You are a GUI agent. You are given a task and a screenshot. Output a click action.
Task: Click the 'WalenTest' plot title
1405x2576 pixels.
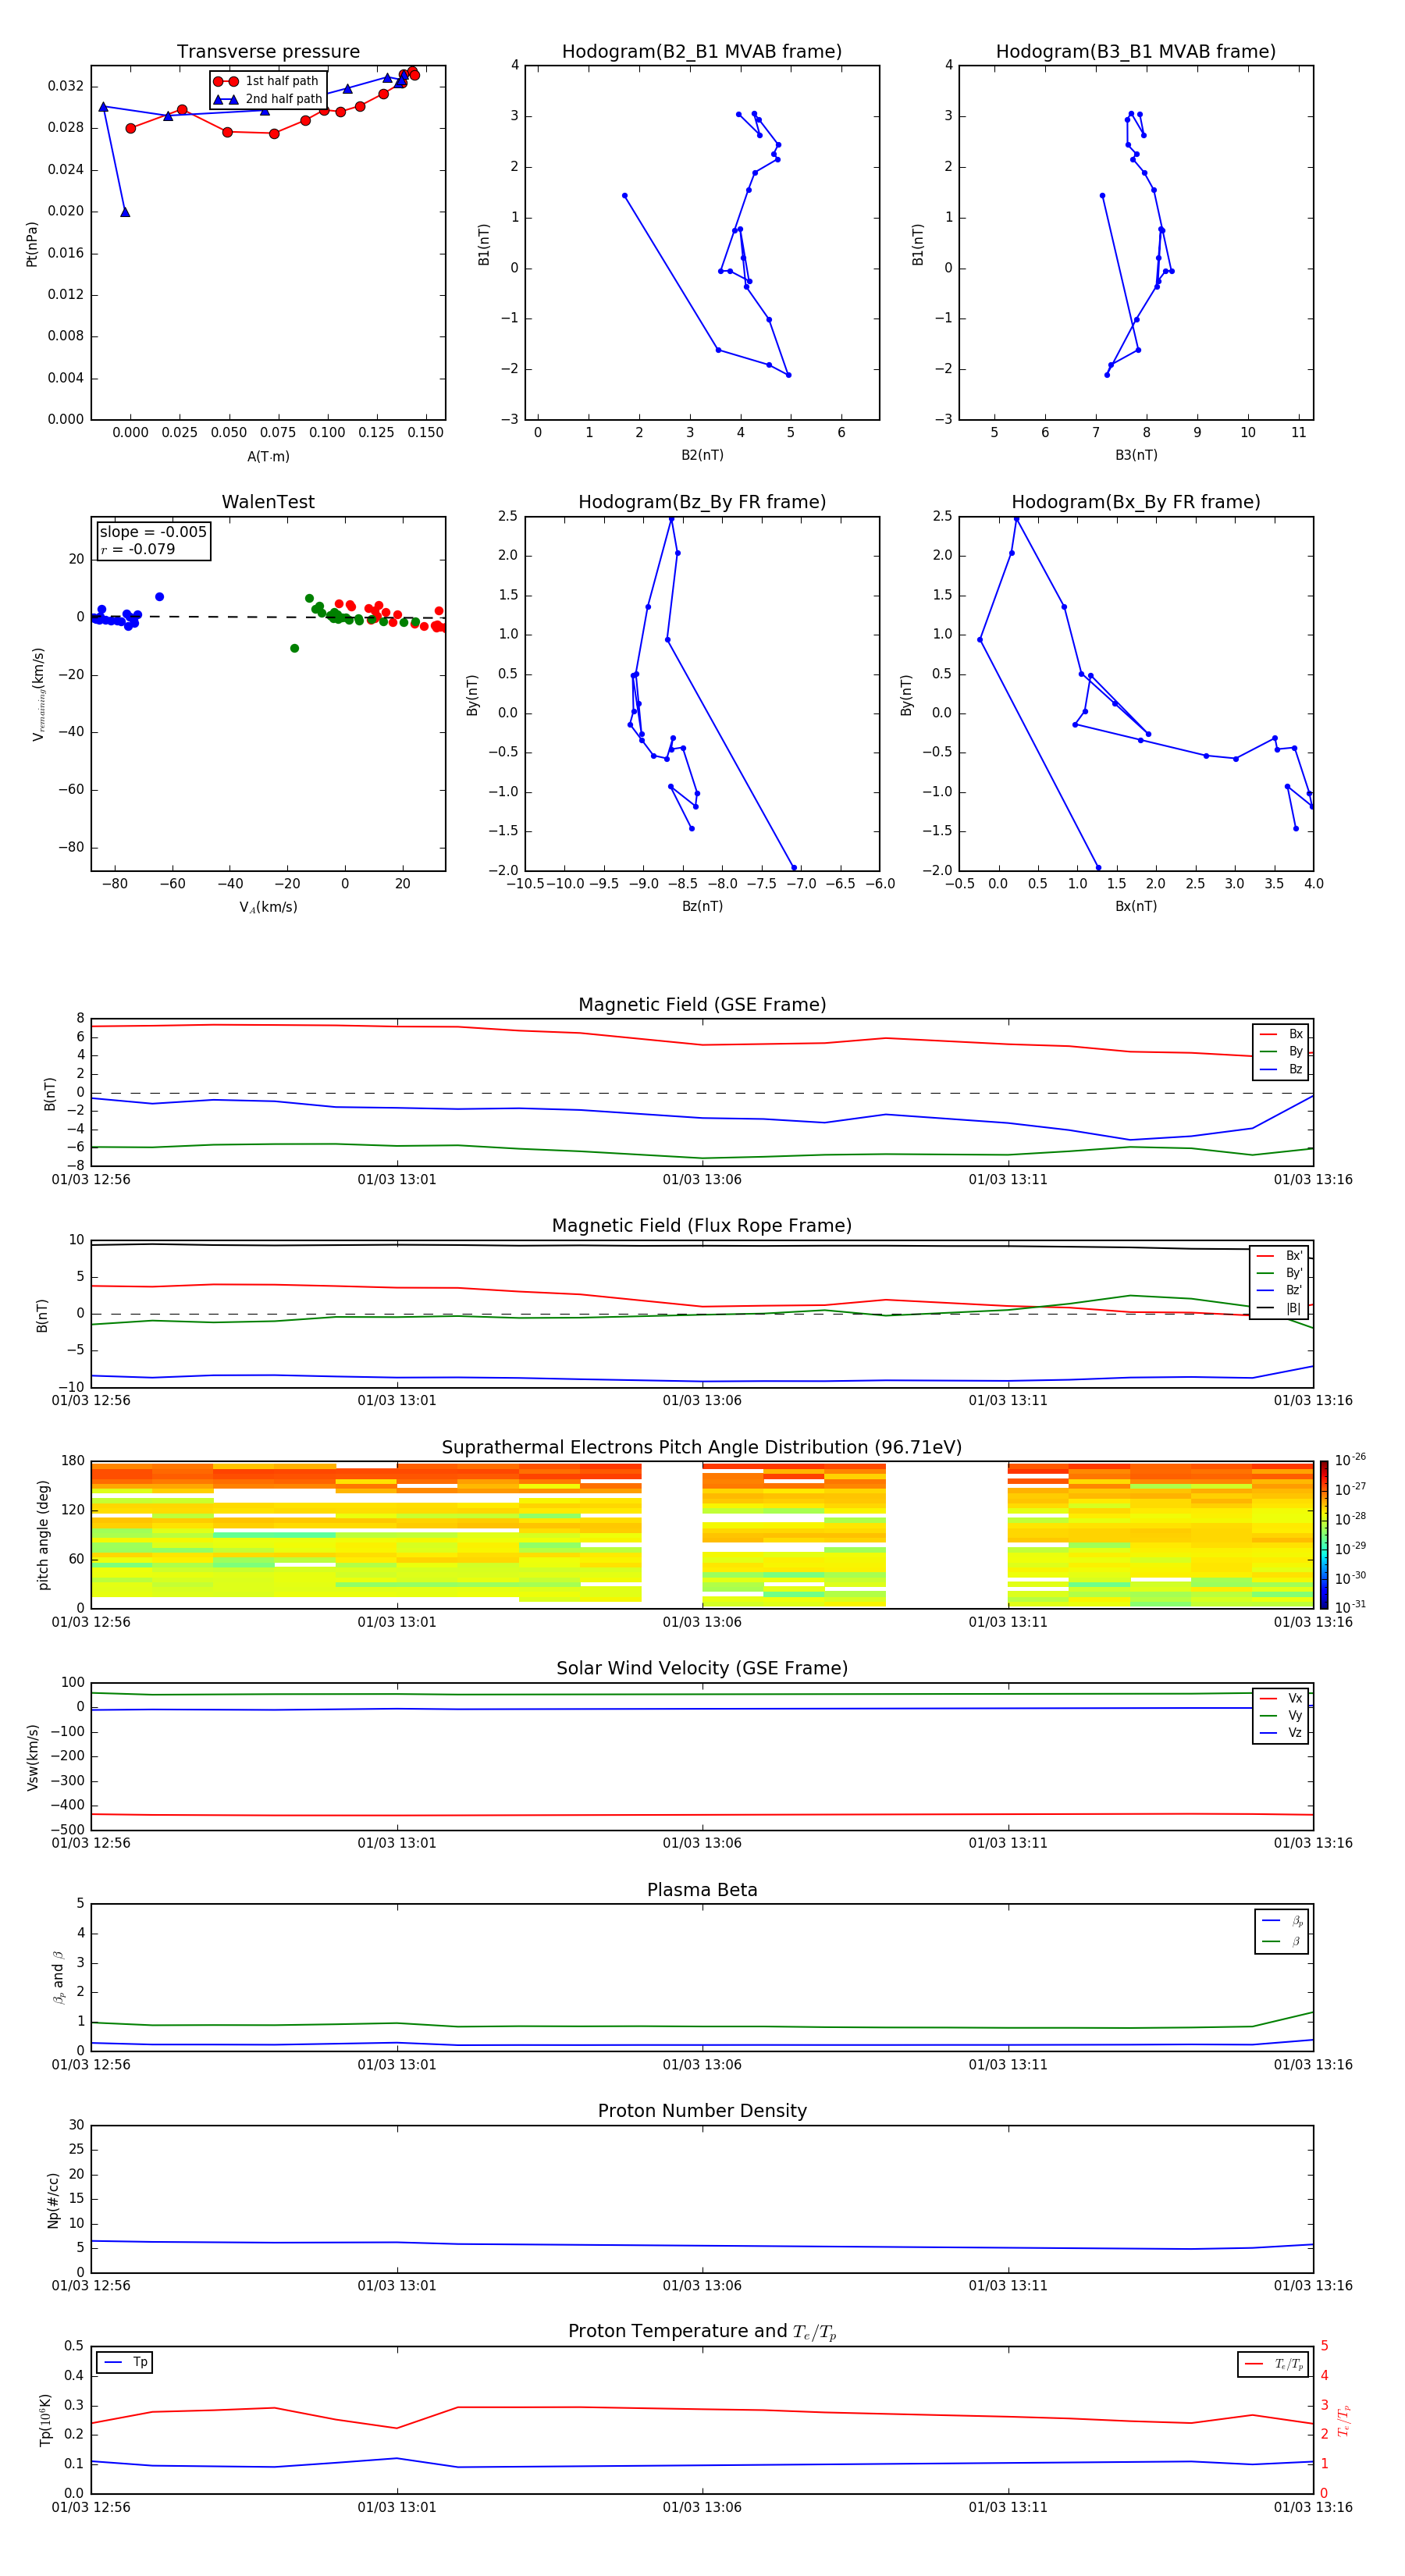[x=268, y=502]
